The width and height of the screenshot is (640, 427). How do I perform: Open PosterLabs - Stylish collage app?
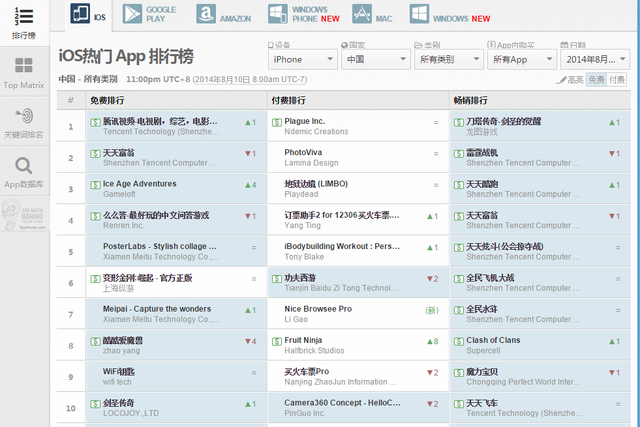160,246
